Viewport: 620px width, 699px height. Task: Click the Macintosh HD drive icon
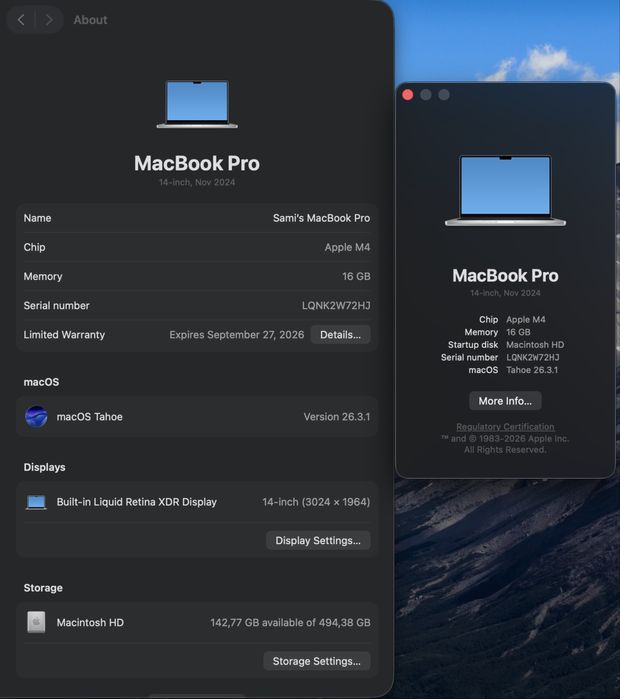click(36, 622)
